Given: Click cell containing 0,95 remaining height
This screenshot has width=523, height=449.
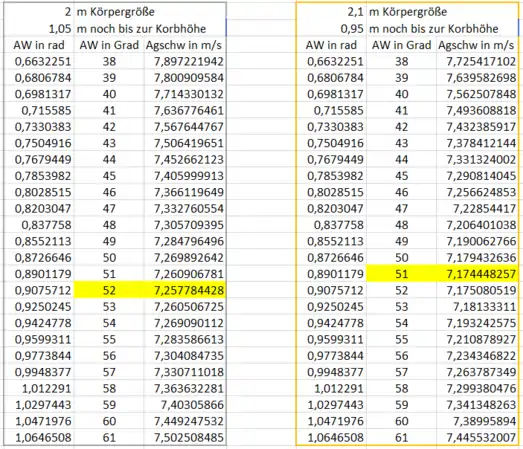Looking at the screenshot, I should [x=332, y=29].
